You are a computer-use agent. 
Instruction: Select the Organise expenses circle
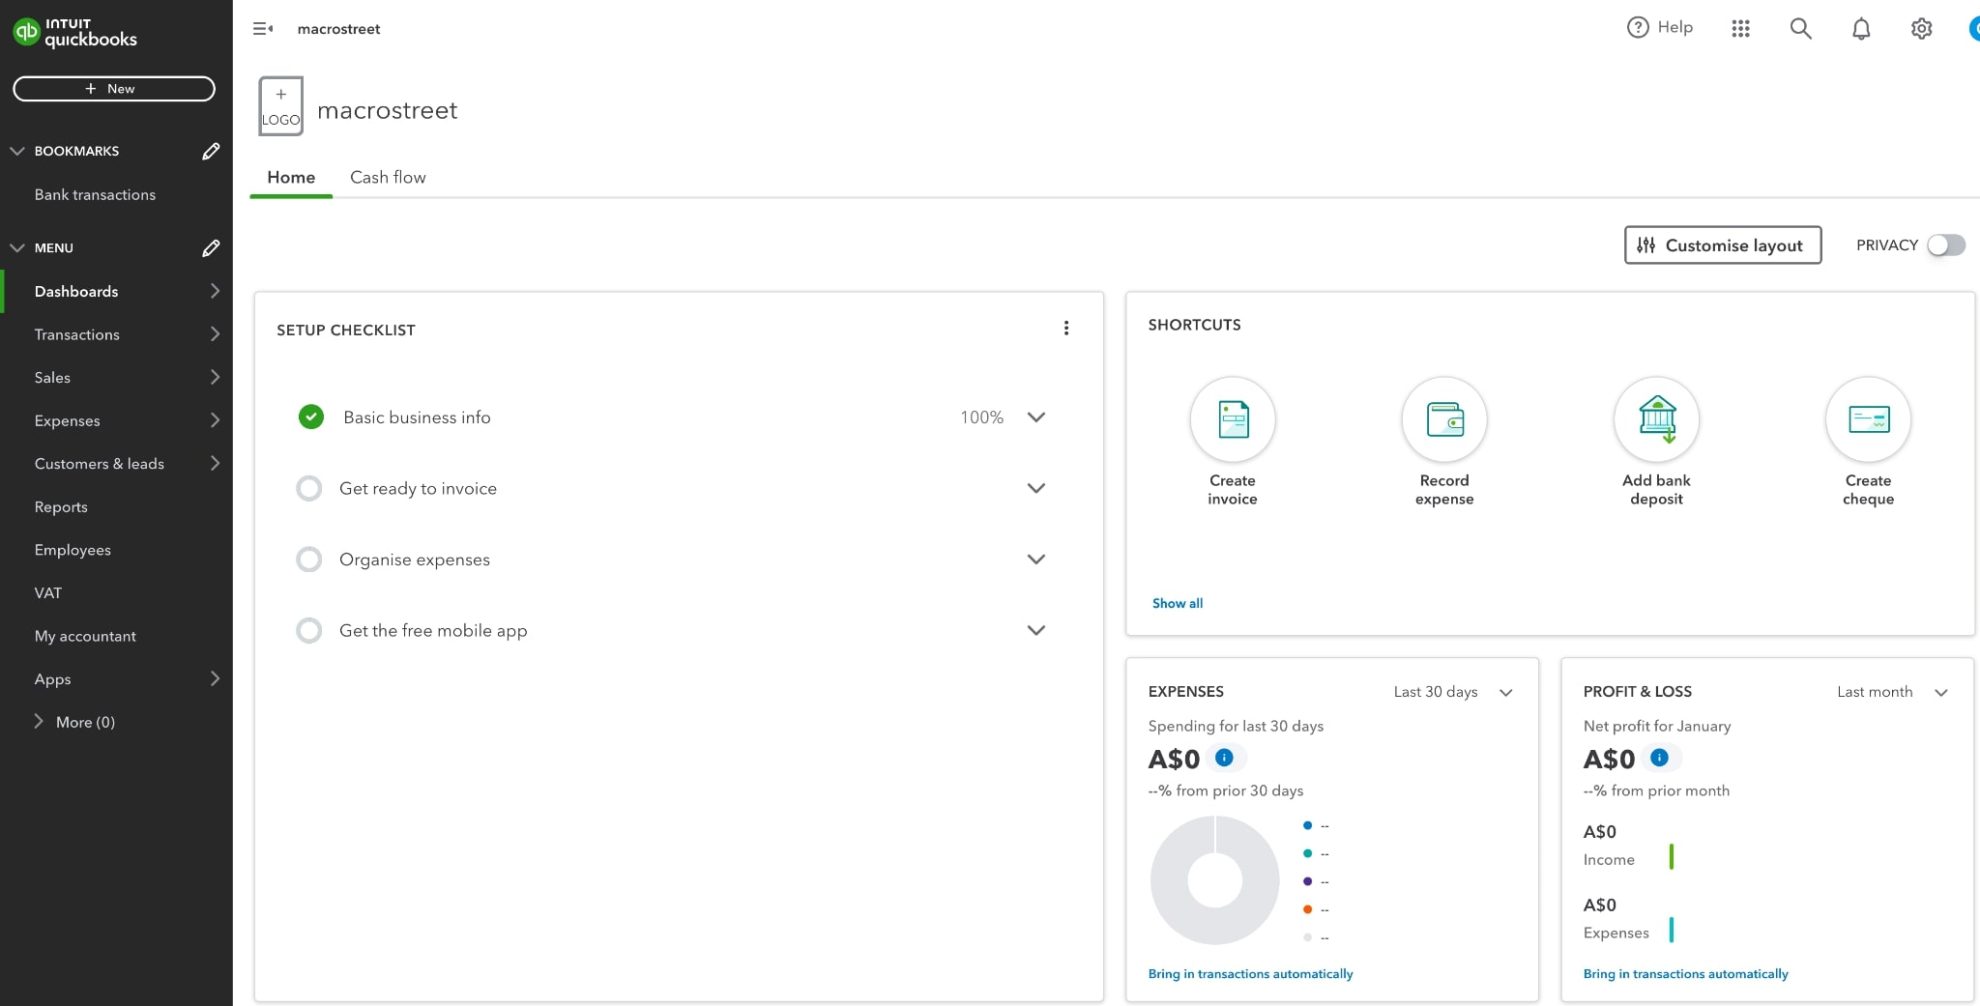(x=309, y=559)
